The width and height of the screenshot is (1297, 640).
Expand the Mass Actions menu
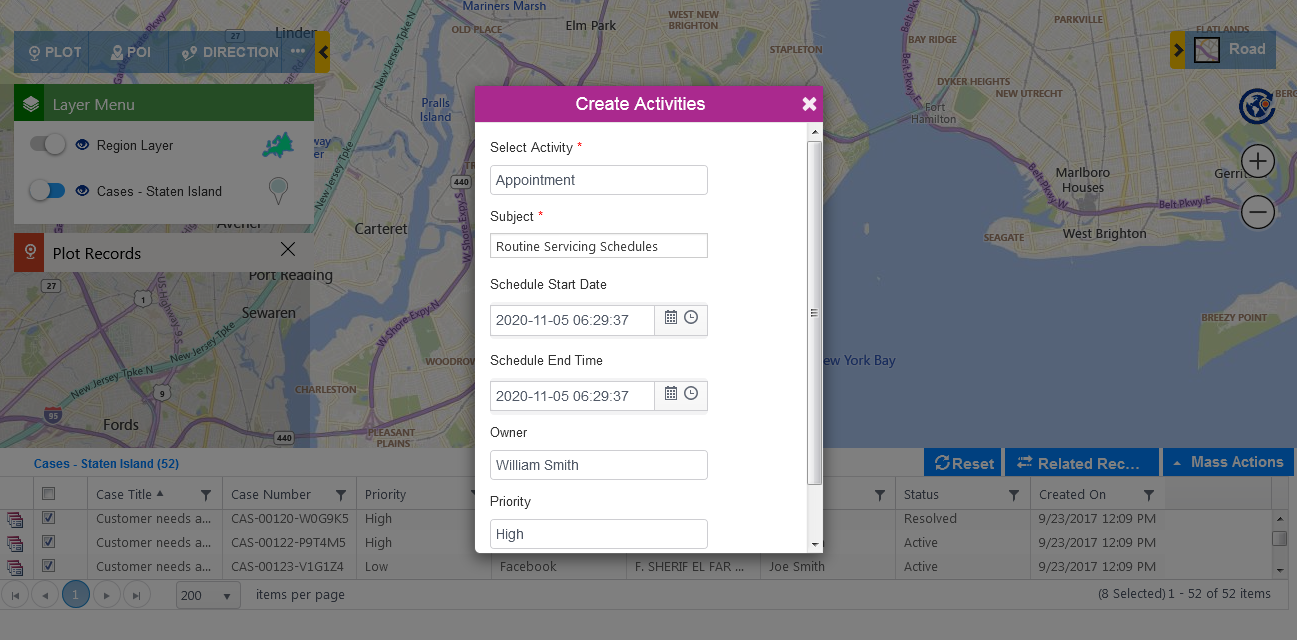1227,462
